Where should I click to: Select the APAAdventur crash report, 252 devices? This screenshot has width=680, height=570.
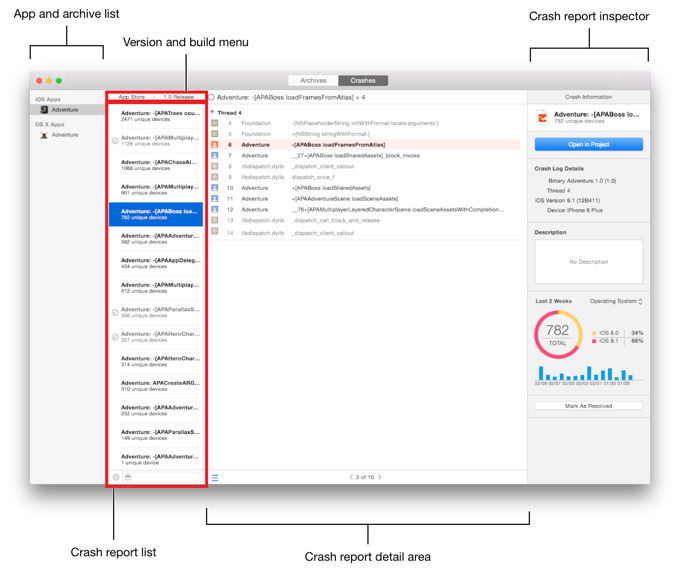pos(156,410)
